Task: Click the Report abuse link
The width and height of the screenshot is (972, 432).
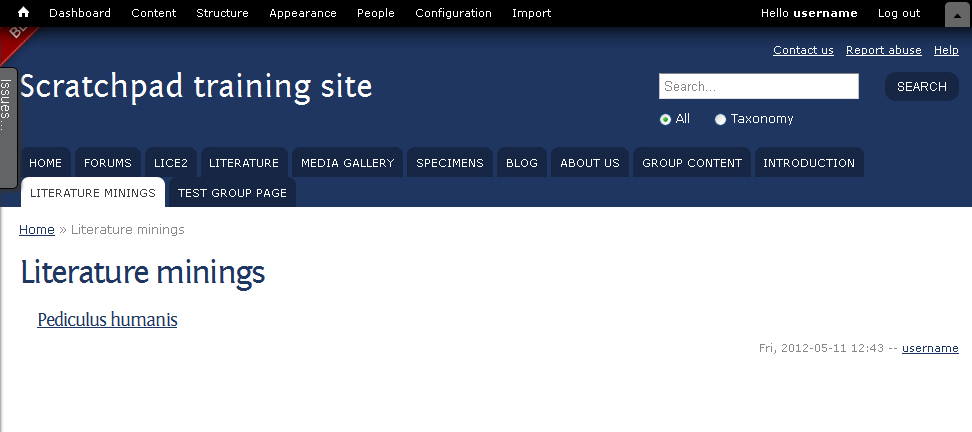Action: pyautogui.click(x=883, y=50)
